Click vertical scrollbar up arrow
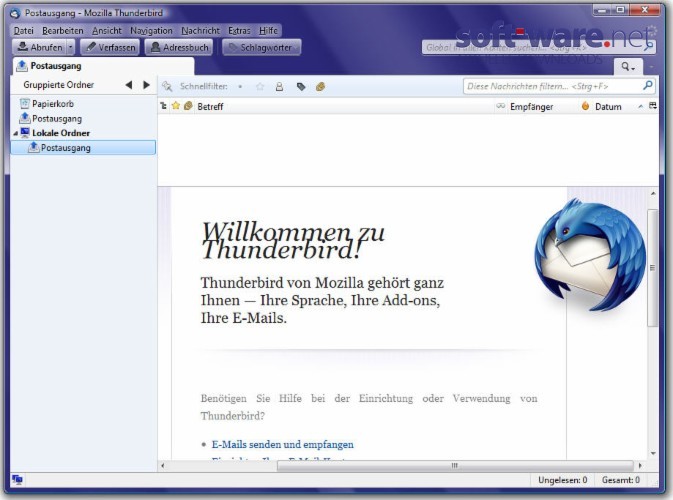The width and height of the screenshot is (673, 500). tap(653, 194)
